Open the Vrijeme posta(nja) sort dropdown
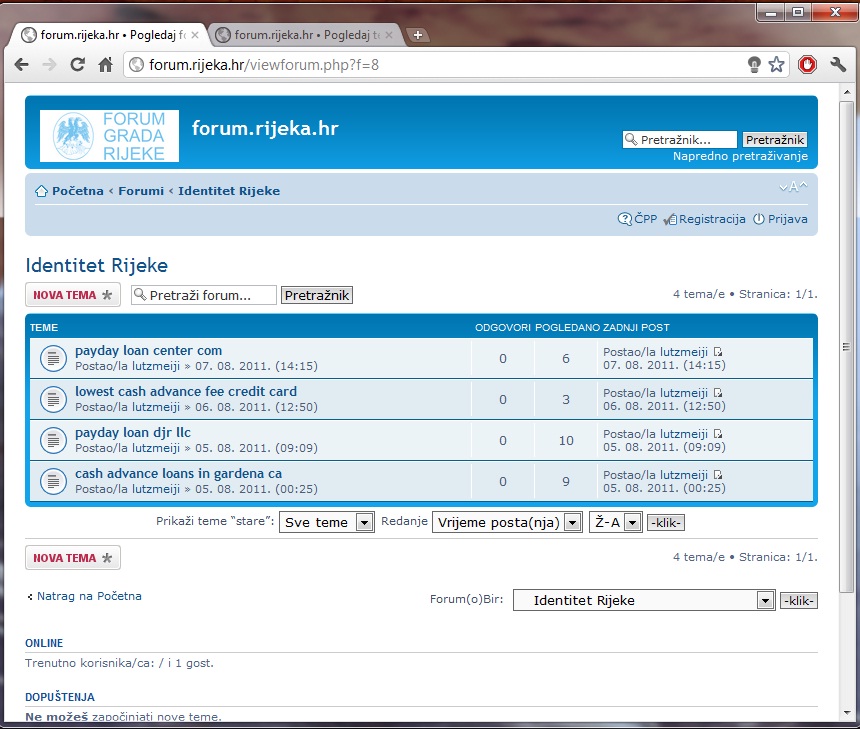 pyautogui.click(x=571, y=522)
